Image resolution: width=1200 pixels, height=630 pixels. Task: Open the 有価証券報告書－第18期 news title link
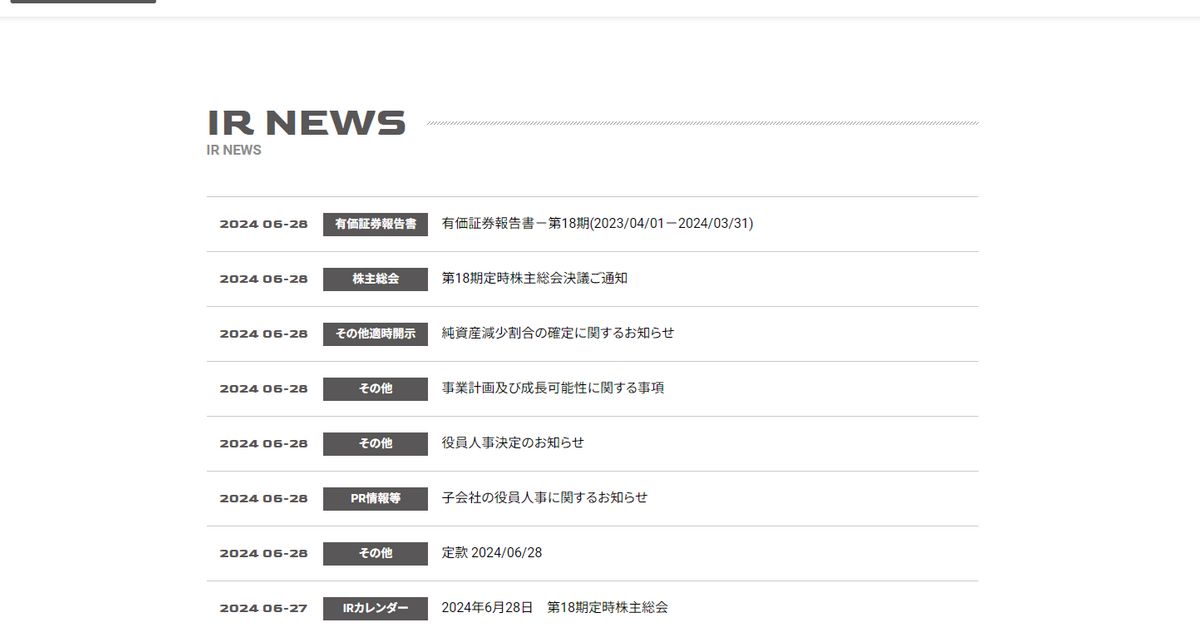pos(597,223)
